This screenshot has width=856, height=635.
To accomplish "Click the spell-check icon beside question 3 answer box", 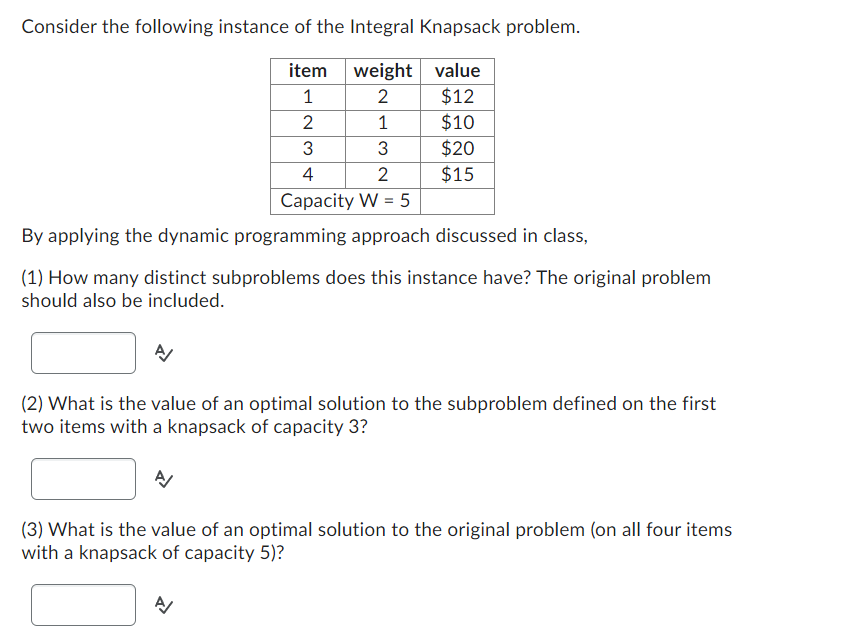I will tap(164, 605).
